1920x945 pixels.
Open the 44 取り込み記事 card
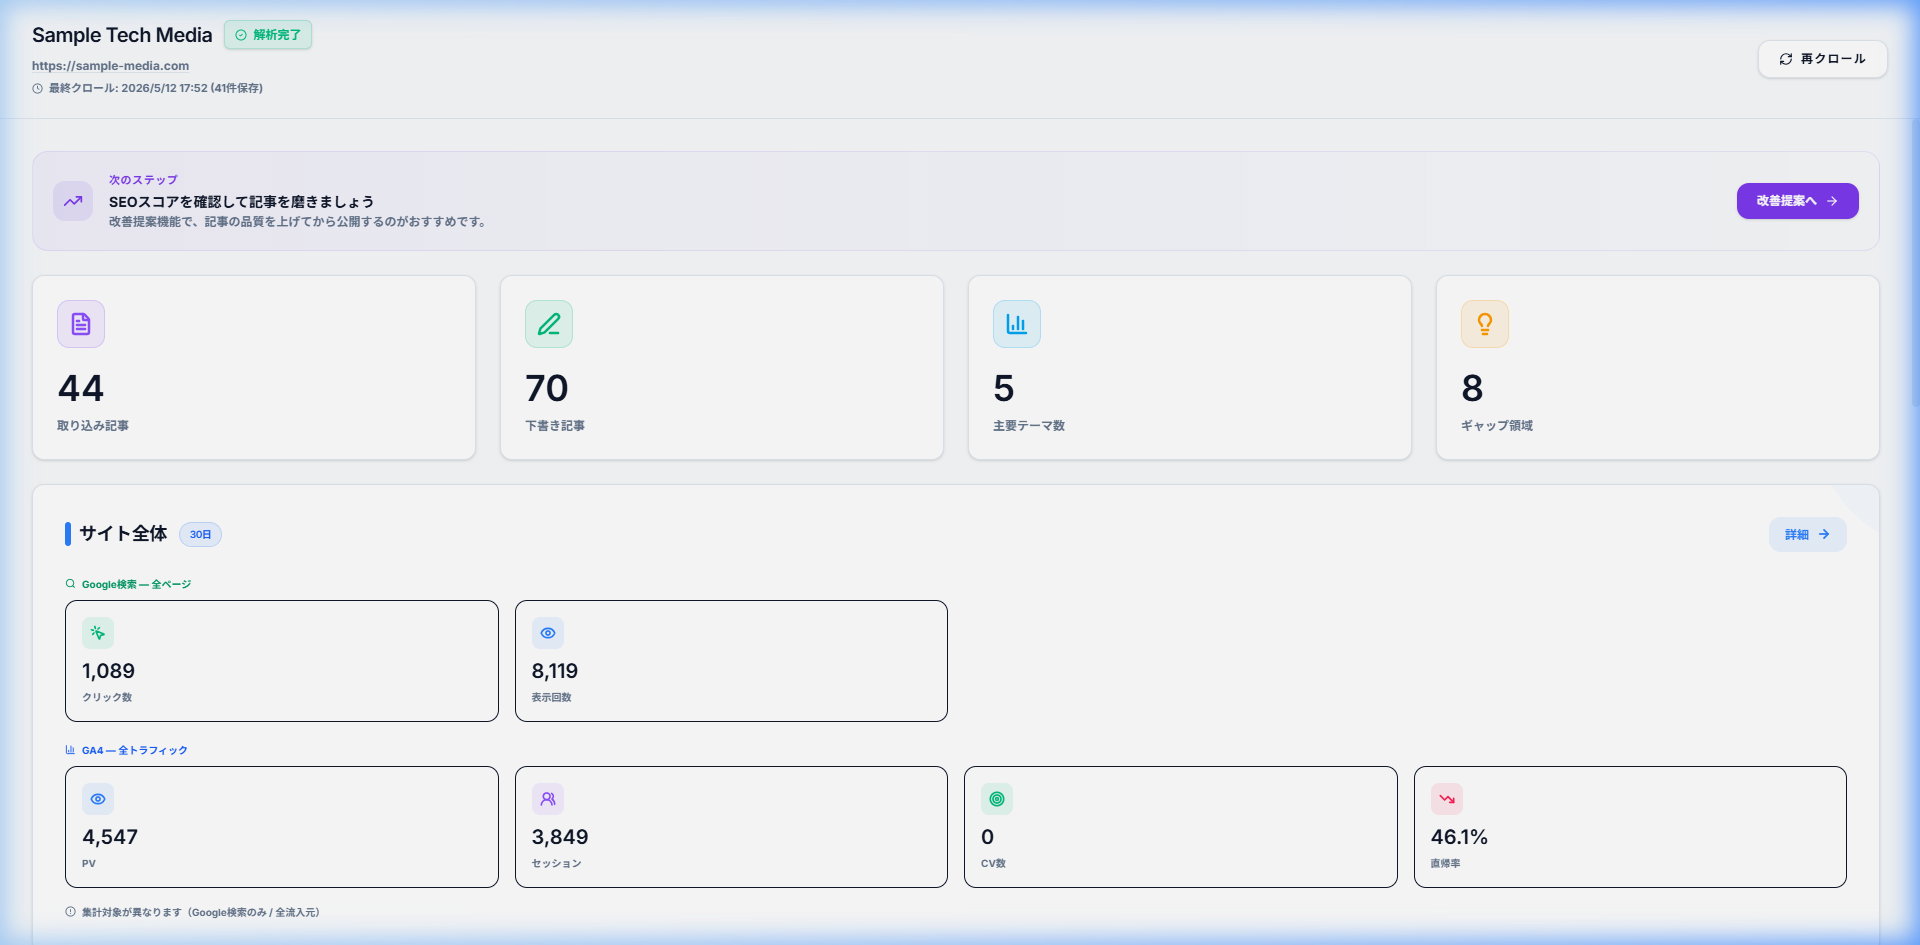pos(254,368)
